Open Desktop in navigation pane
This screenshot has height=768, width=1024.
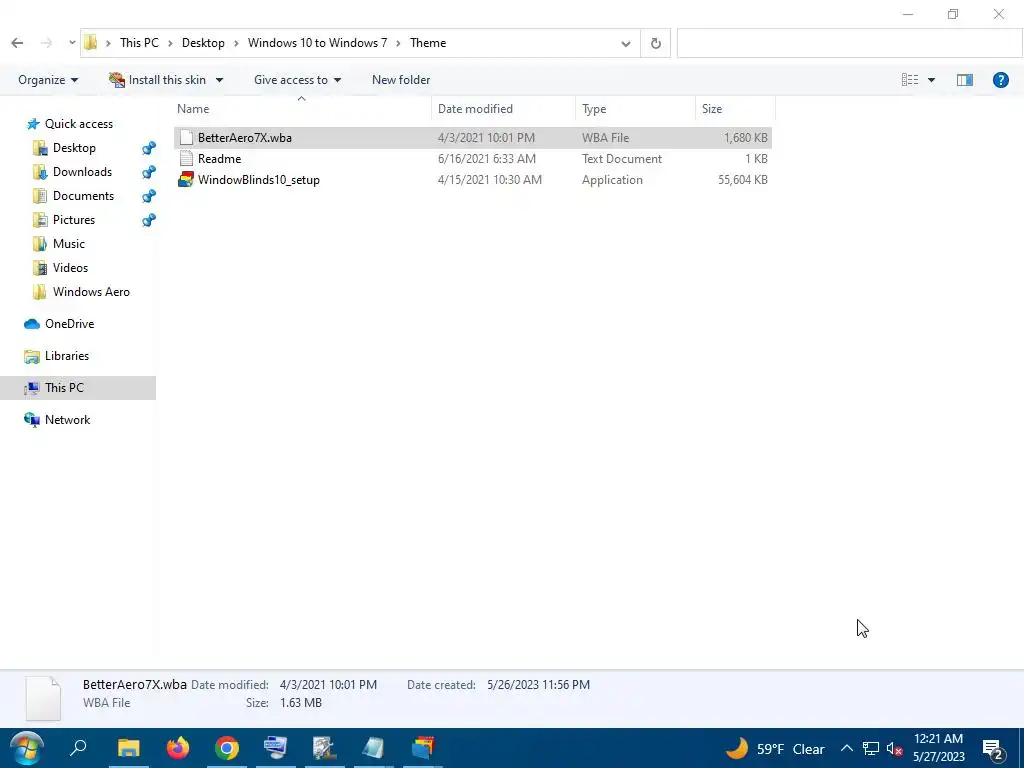pyautogui.click(x=74, y=148)
